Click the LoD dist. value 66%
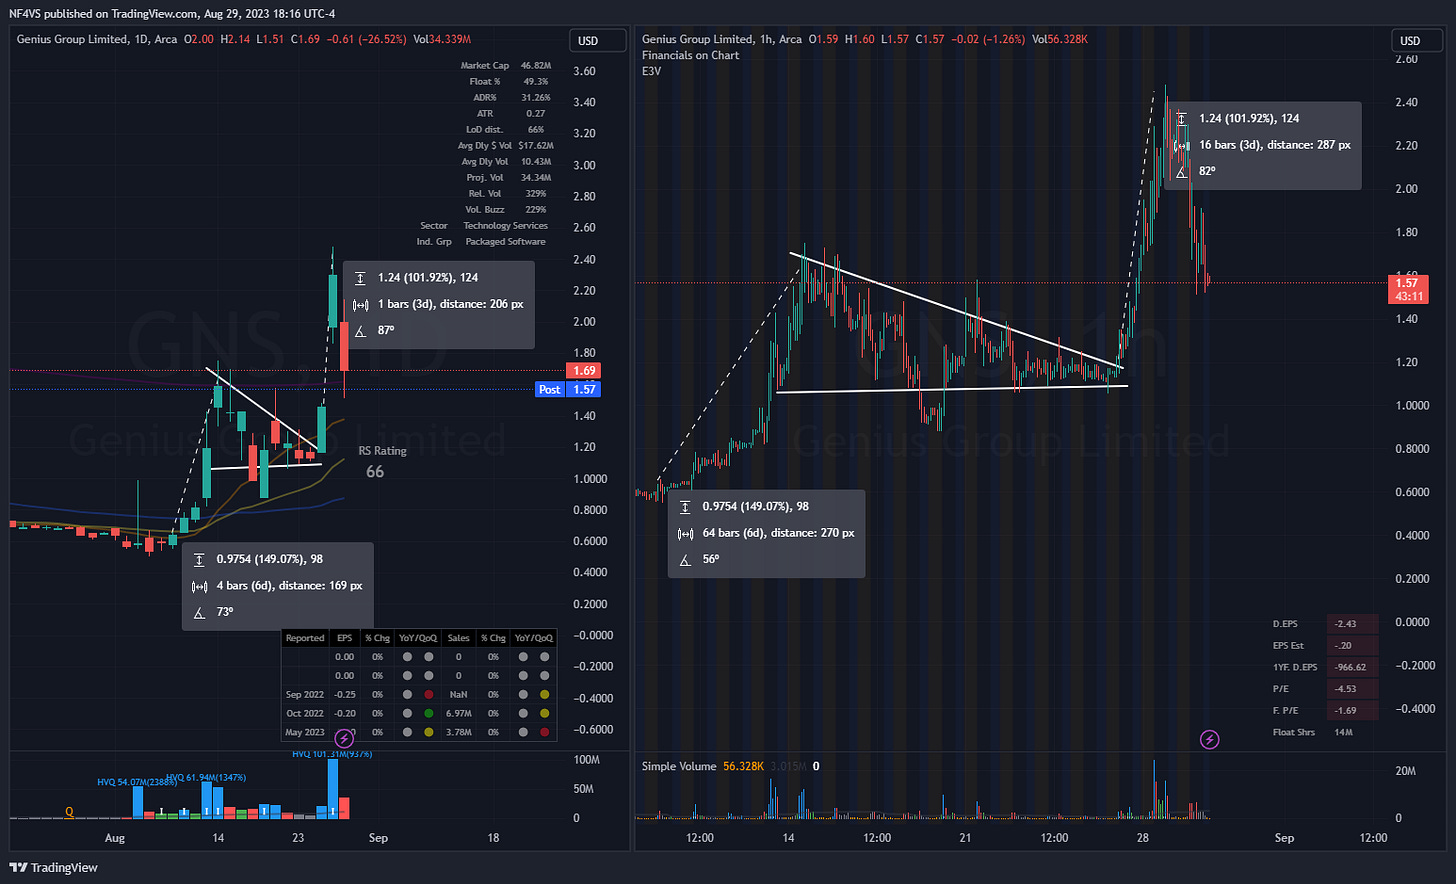This screenshot has height=884, width=1456. pyautogui.click(x=536, y=129)
